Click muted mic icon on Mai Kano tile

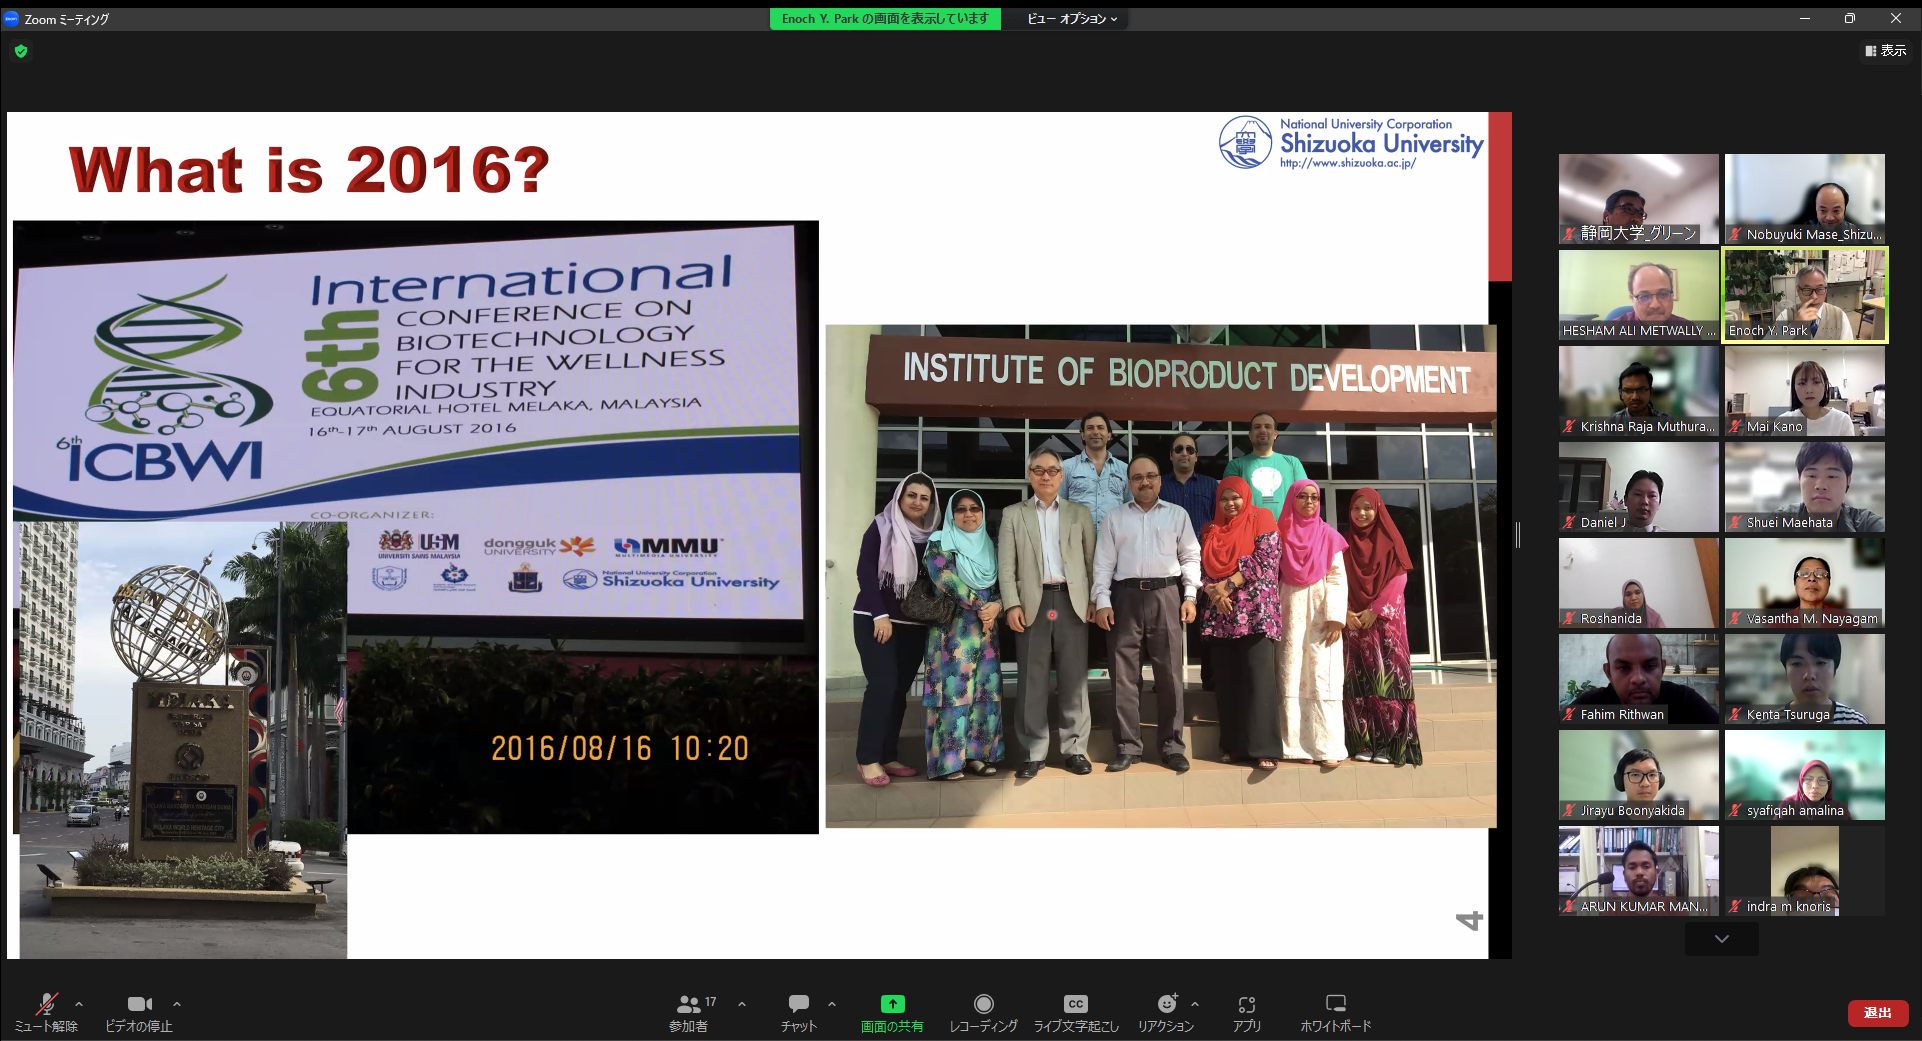pyautogui.click(x=1736, y=426)
